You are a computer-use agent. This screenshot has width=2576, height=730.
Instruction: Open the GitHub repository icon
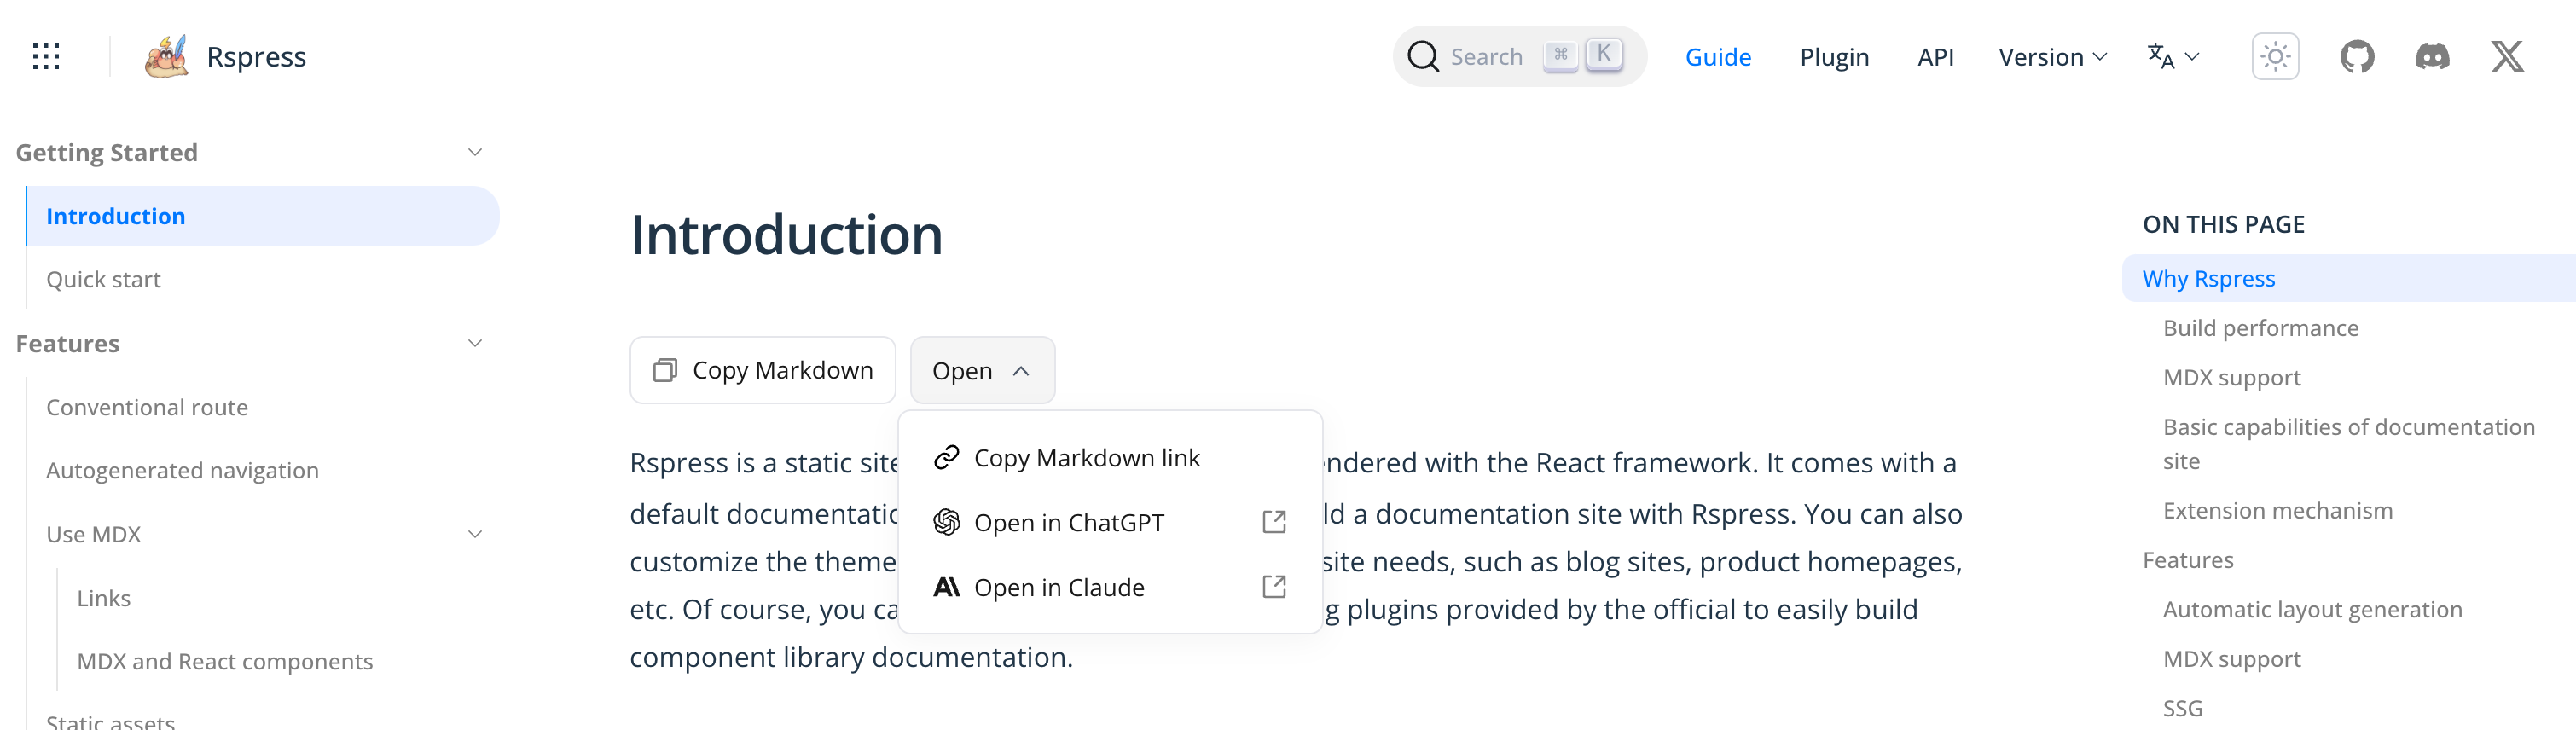2356,57
